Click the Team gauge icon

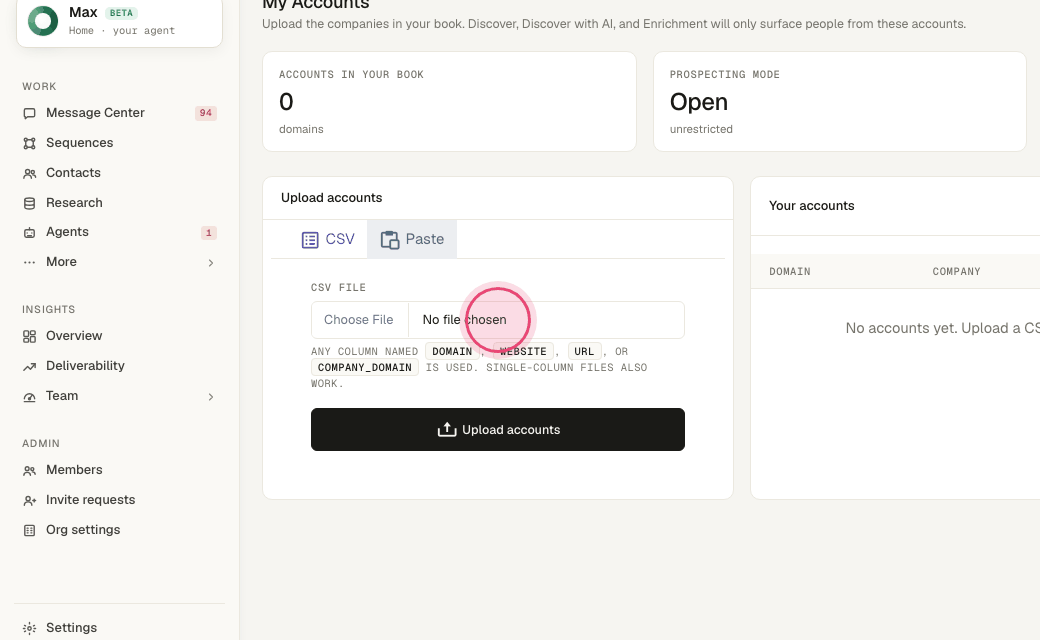click(x=29, y=397)
